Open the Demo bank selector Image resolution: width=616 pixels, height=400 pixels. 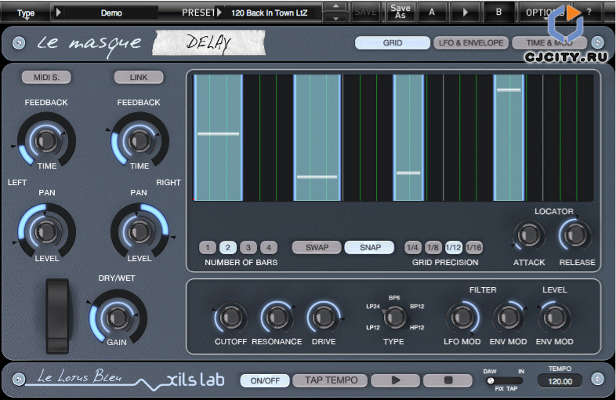click(111, 13)
